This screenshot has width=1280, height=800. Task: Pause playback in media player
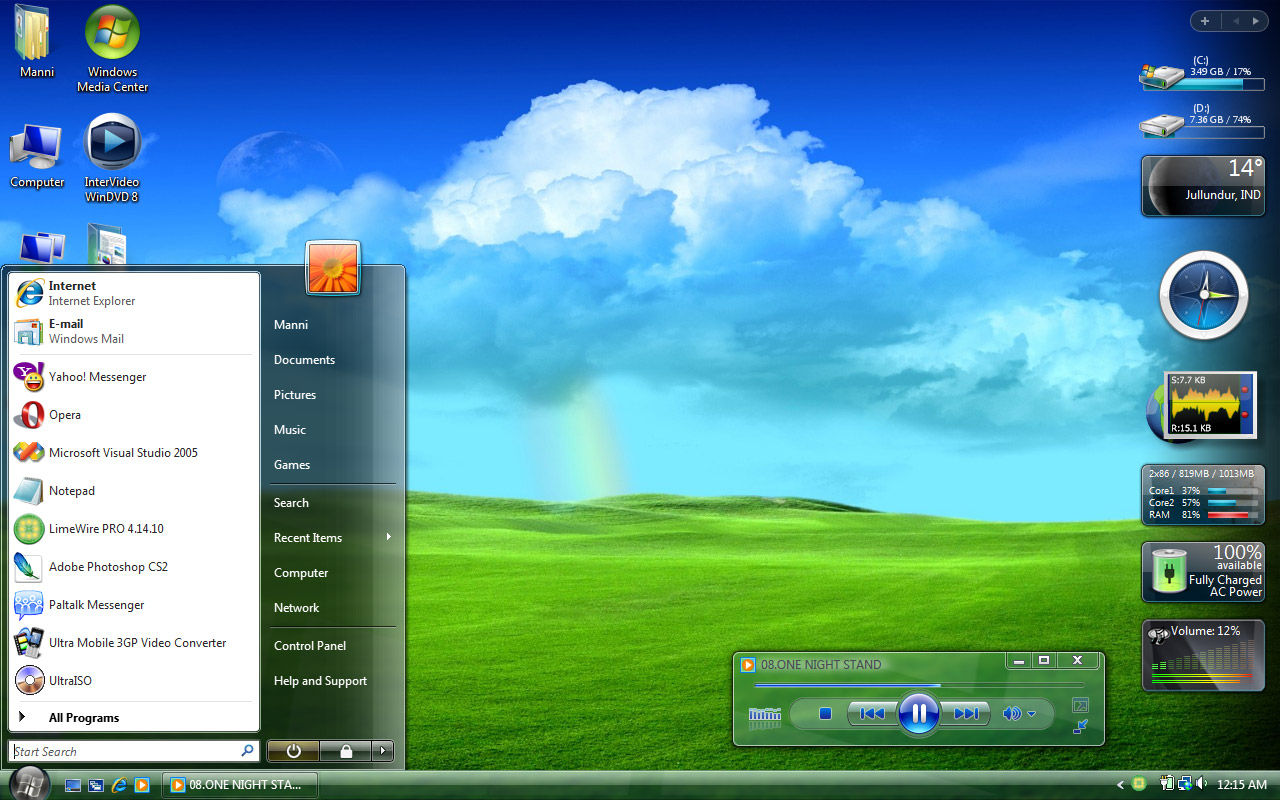coord(918,713)
